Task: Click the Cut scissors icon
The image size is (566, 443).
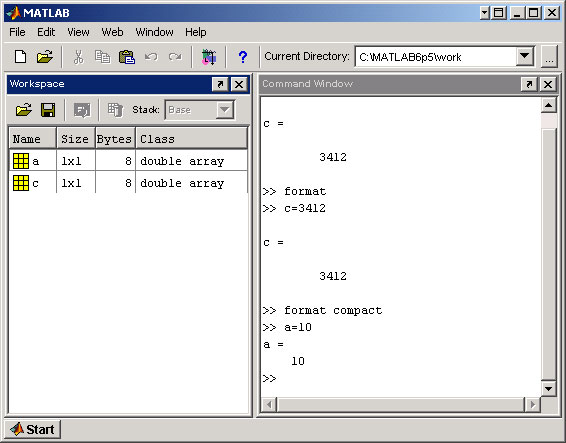Action: [x=78, y=57]
